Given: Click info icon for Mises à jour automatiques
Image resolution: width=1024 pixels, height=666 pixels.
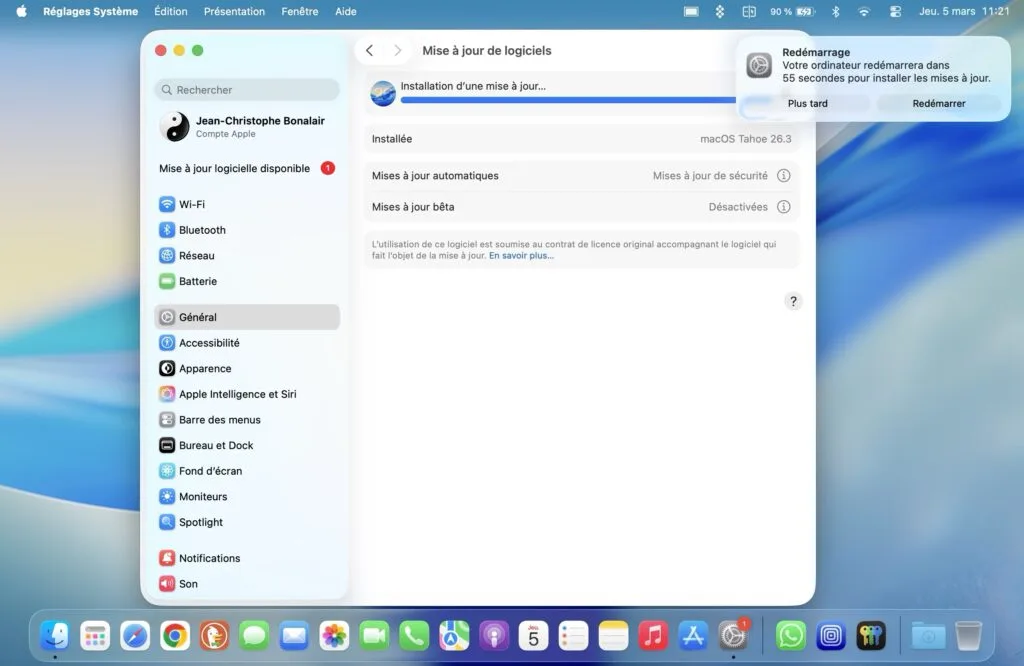Looking at the screenshot, I should 784,176.
